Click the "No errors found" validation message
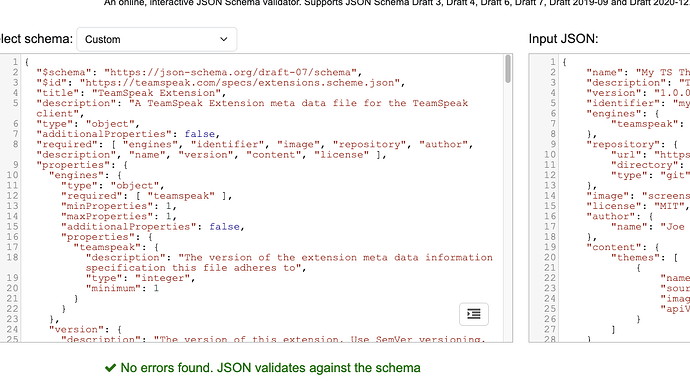The image size is (690, 385). point(271,368)
